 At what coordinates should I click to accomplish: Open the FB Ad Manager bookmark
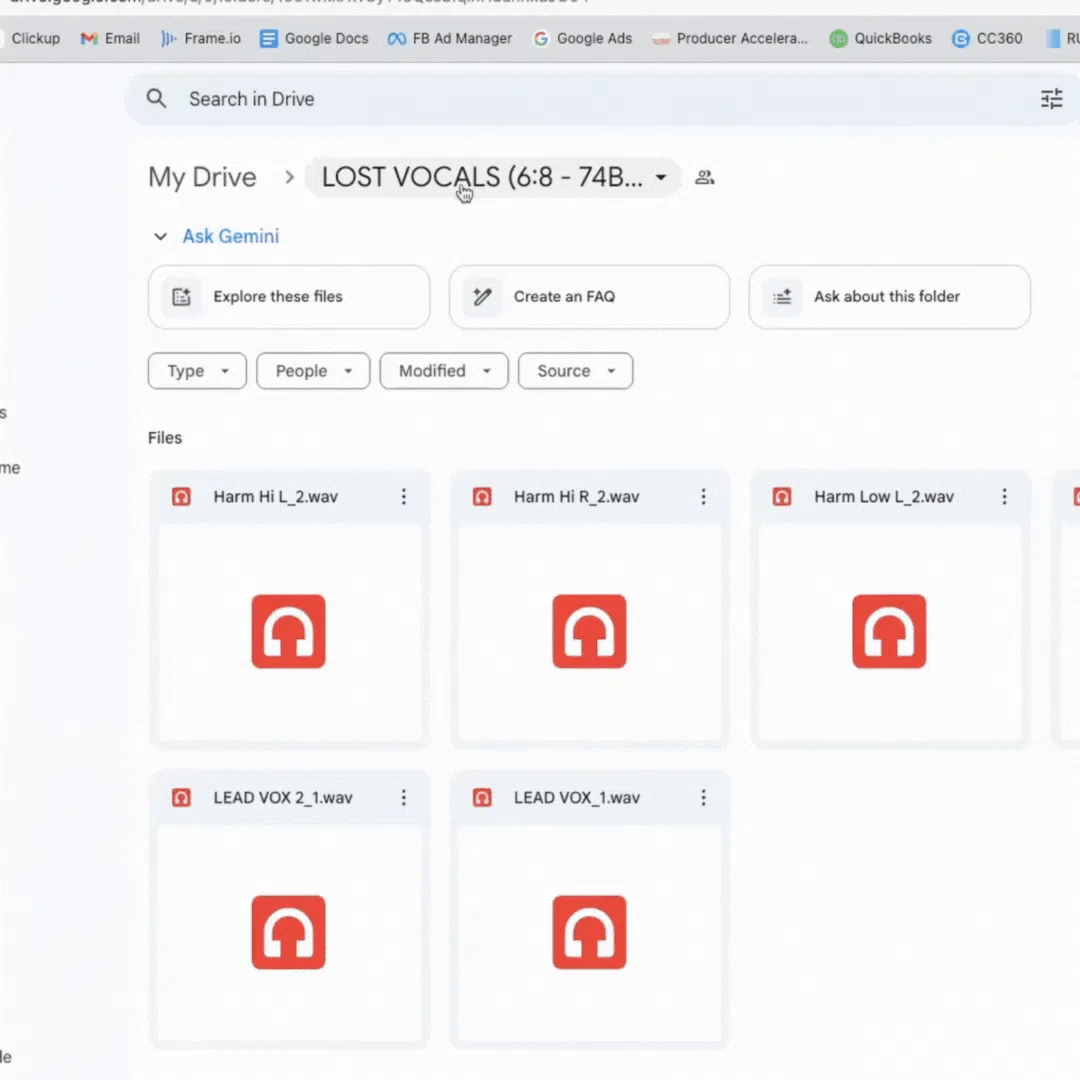[x=450, y=39]
